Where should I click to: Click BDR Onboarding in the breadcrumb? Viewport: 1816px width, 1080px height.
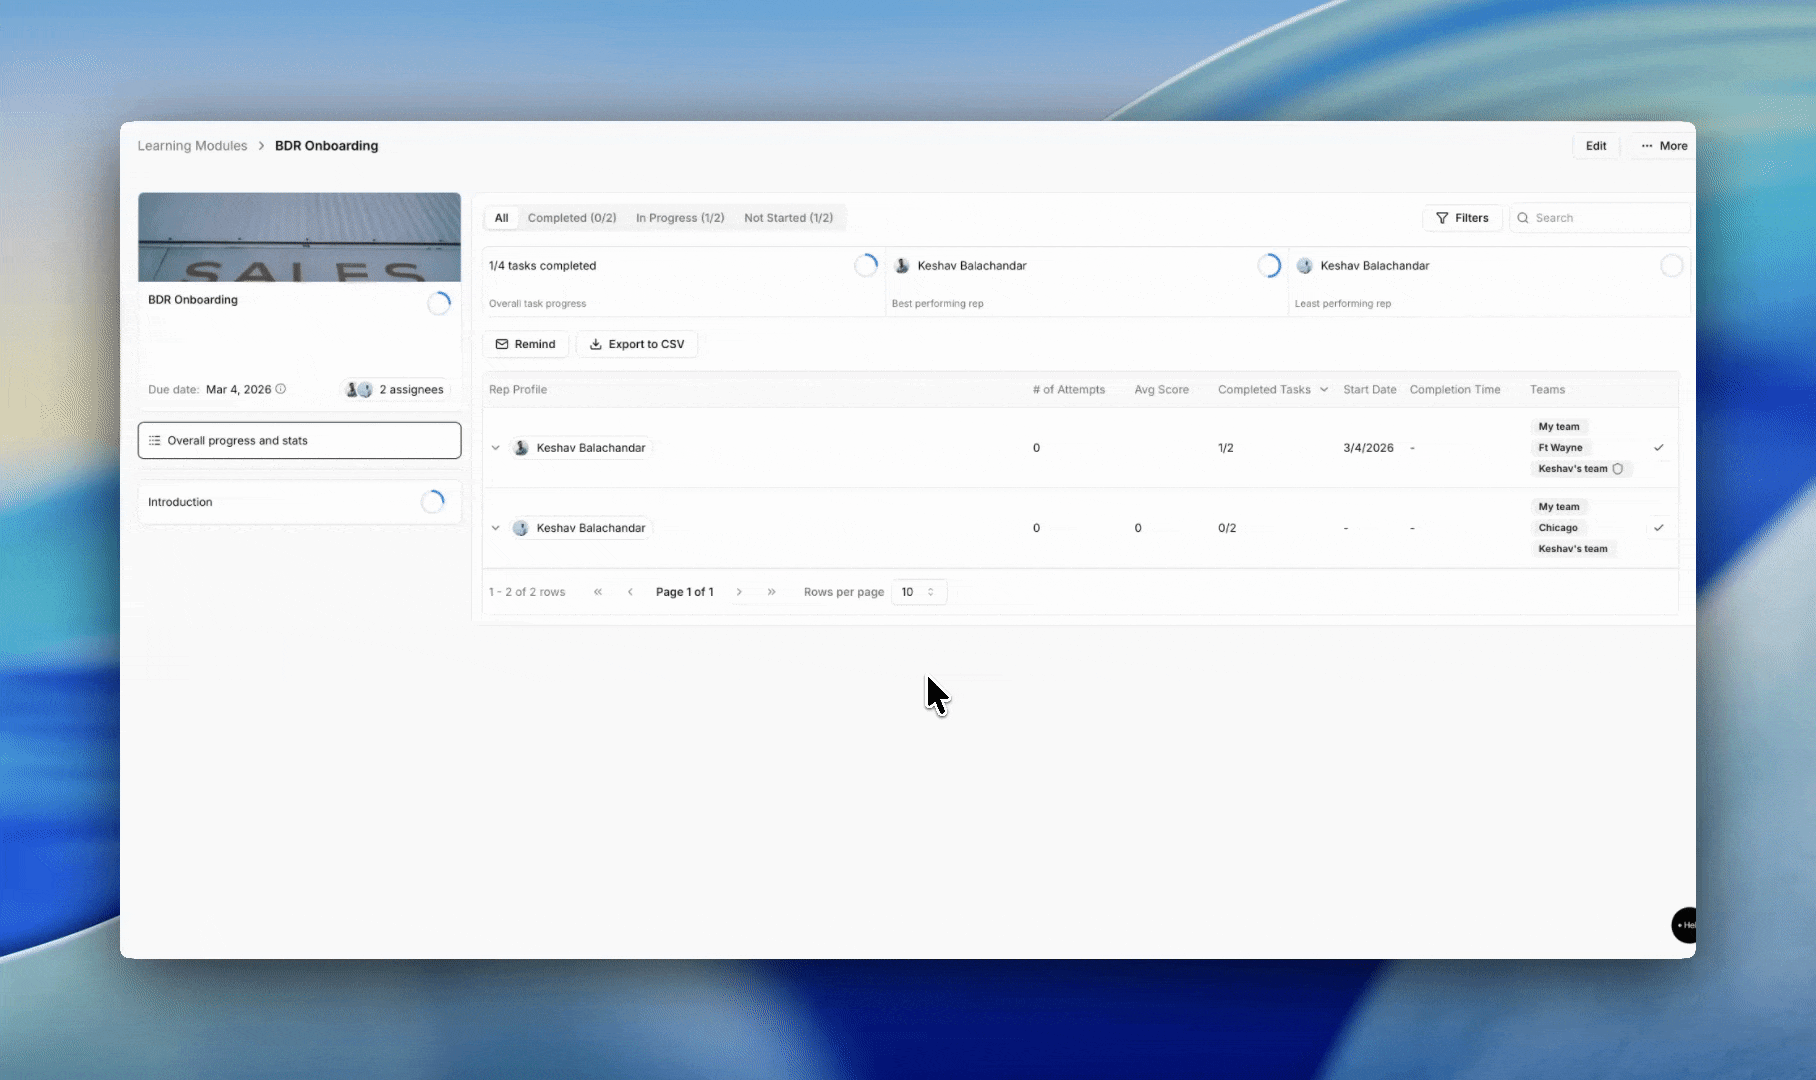click(326, 146)
